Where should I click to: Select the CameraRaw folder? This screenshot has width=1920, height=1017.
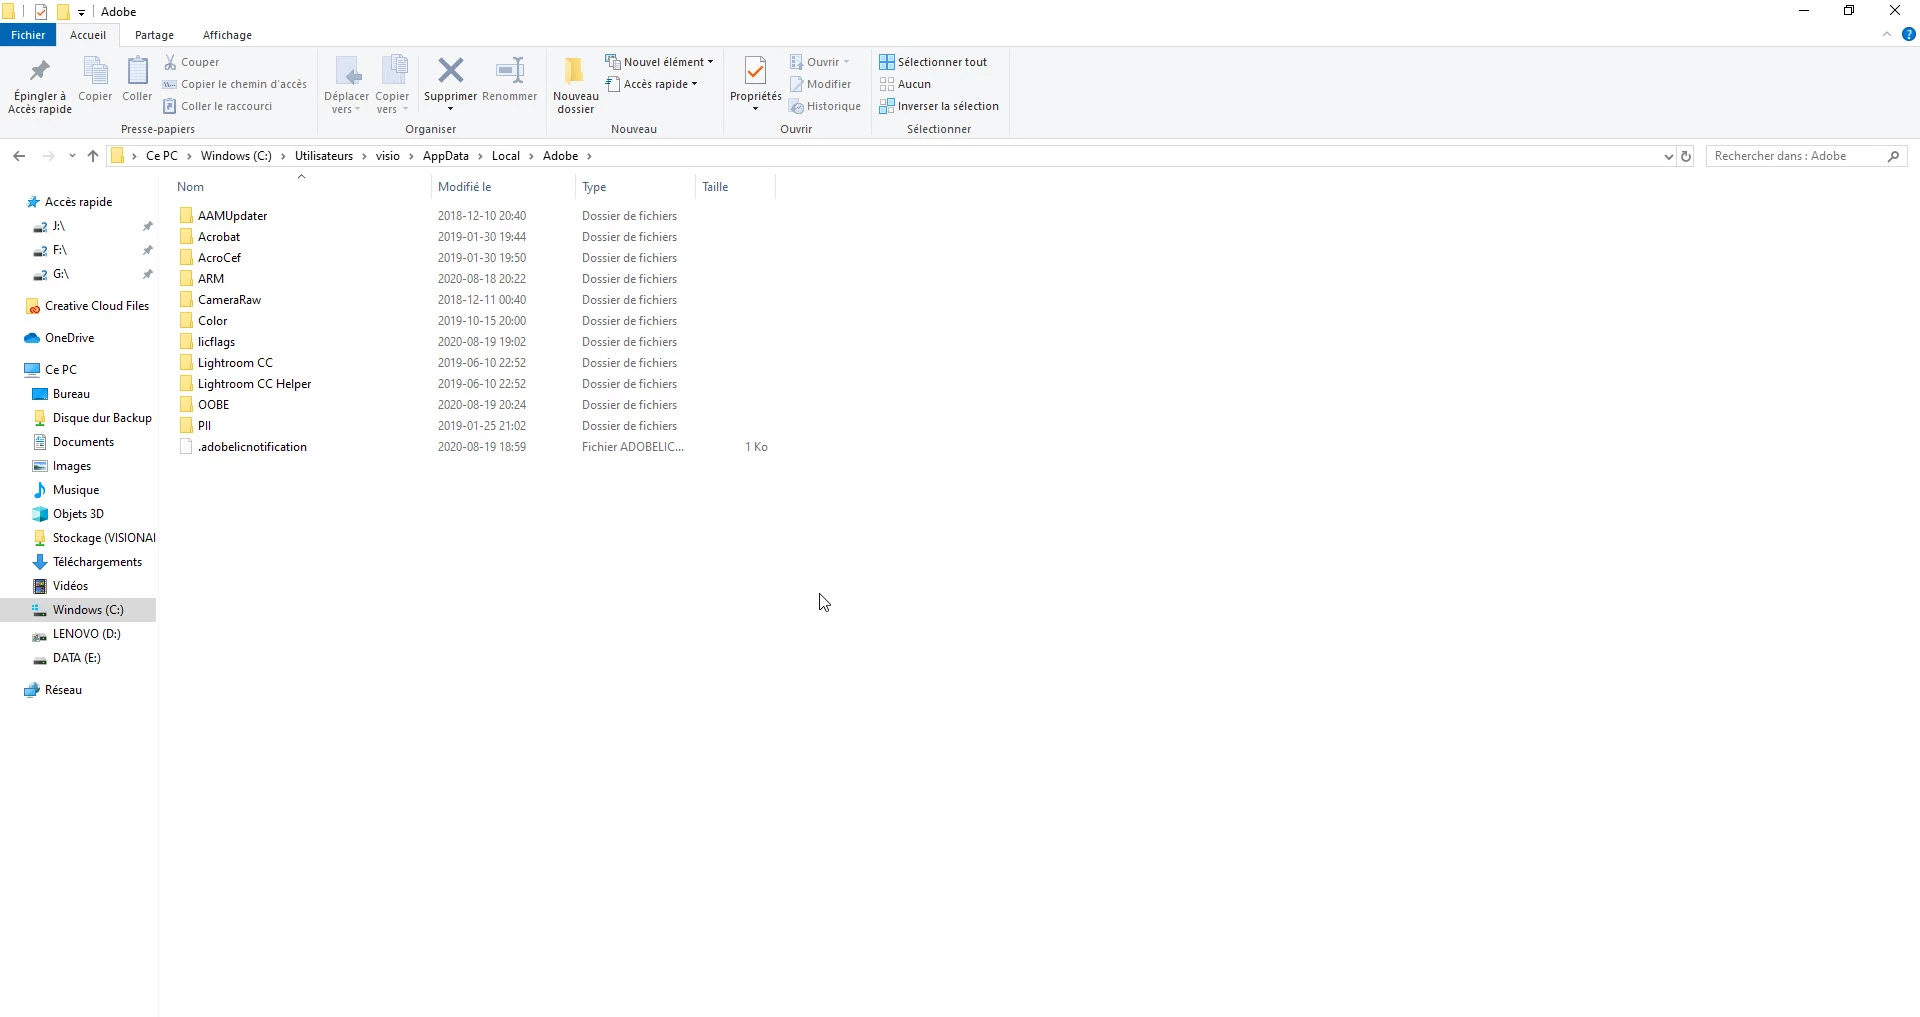click(x=229, y=300)
